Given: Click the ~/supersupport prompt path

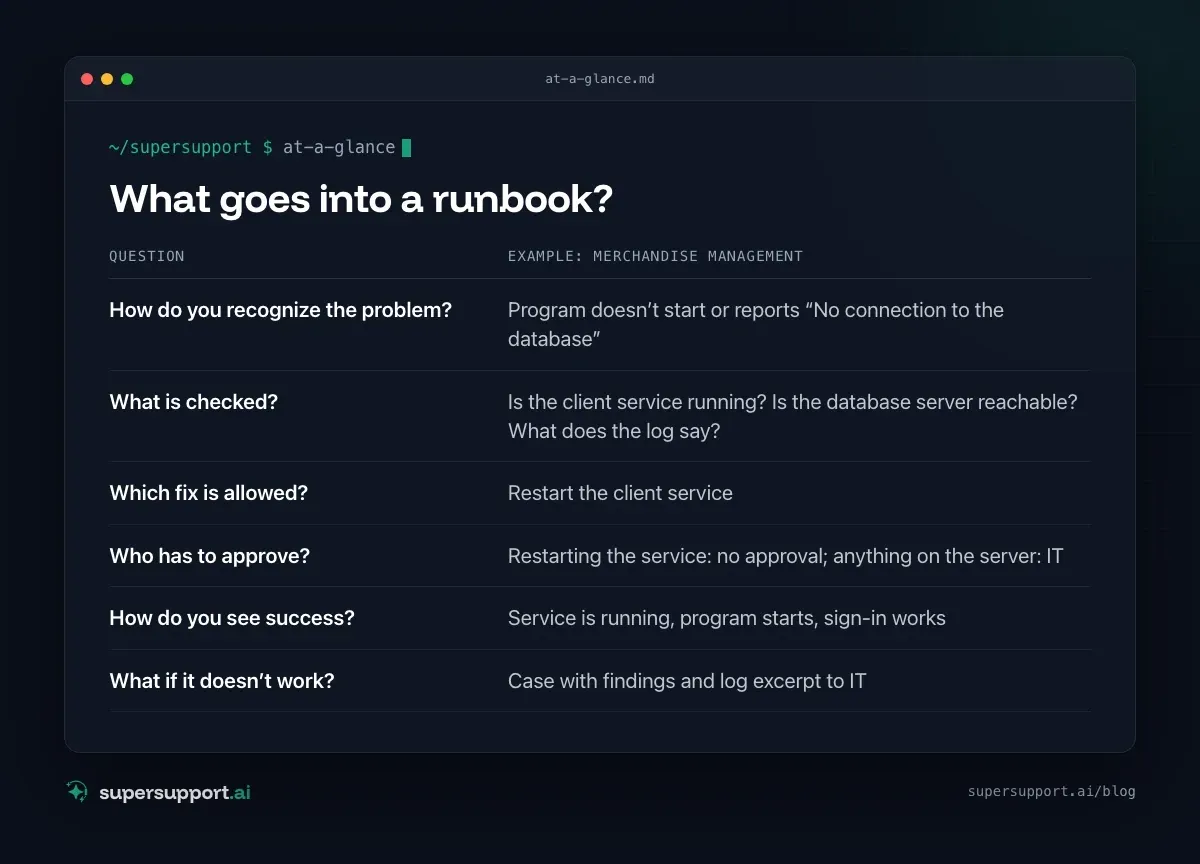Looking at the screenshot, I should click(180, 147).
